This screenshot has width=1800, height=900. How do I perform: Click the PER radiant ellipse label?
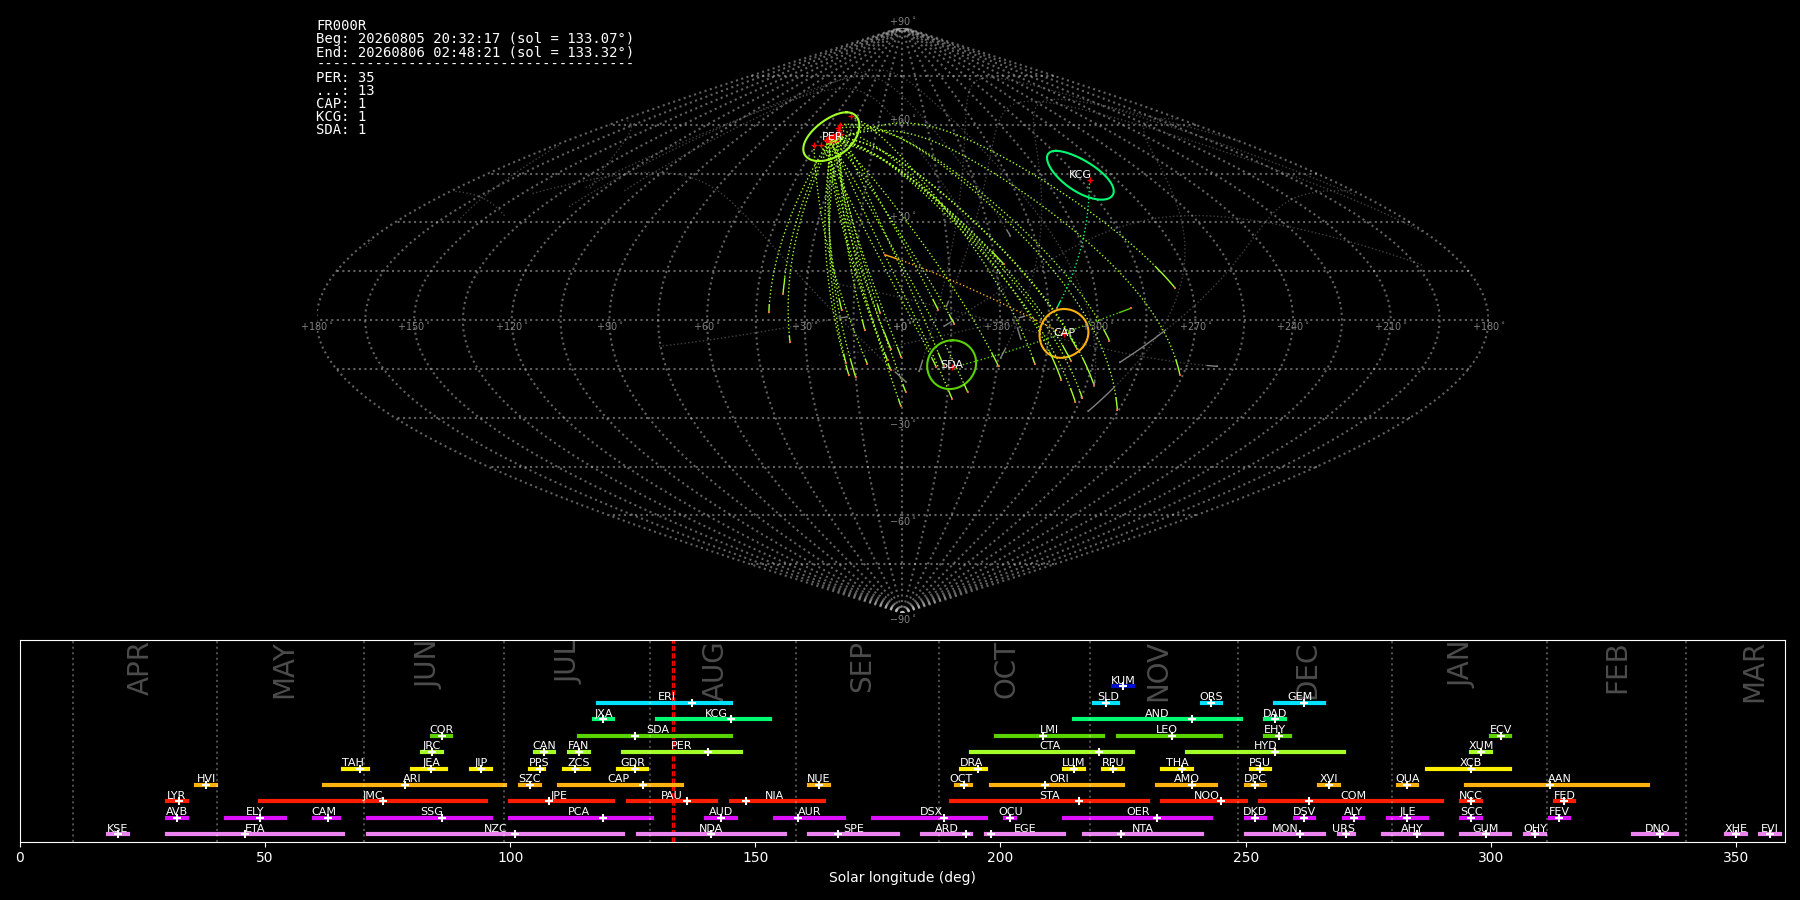pyautogui.click(x=832, y=137)
